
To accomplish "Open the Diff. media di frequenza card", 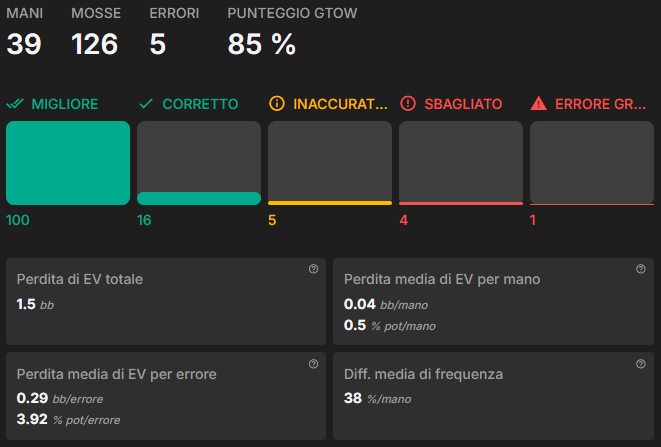I will [493, 396].
